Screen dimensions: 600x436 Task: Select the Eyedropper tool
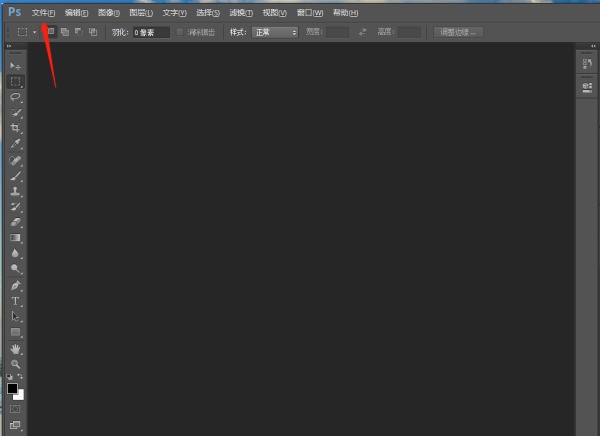click(16, 144)
